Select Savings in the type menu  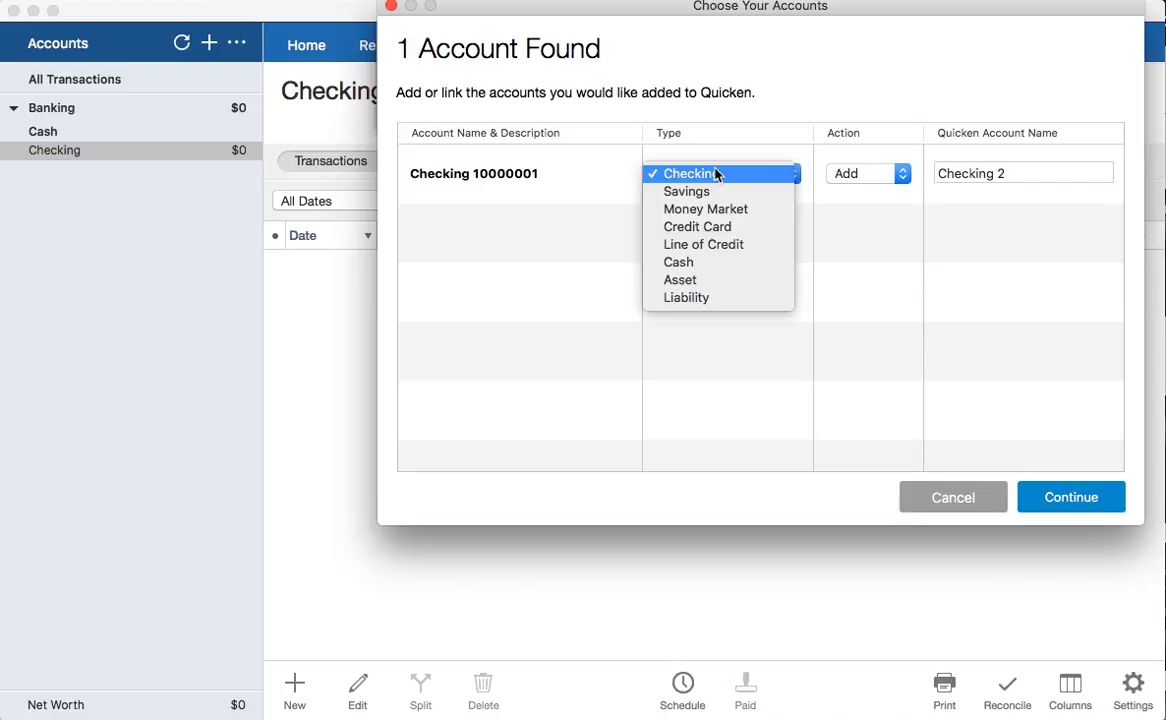[718, 191]
